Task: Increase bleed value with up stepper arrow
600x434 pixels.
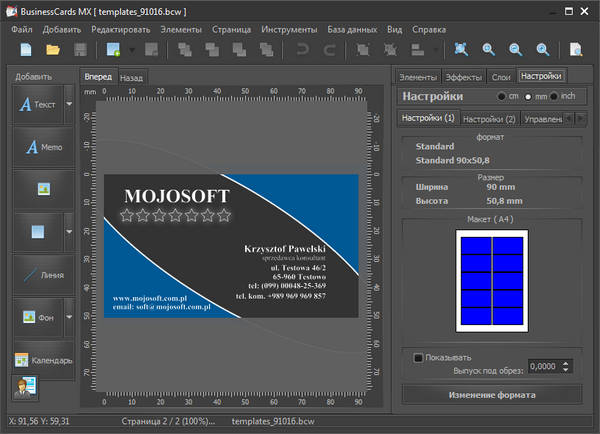Action: tap(566, 363)
